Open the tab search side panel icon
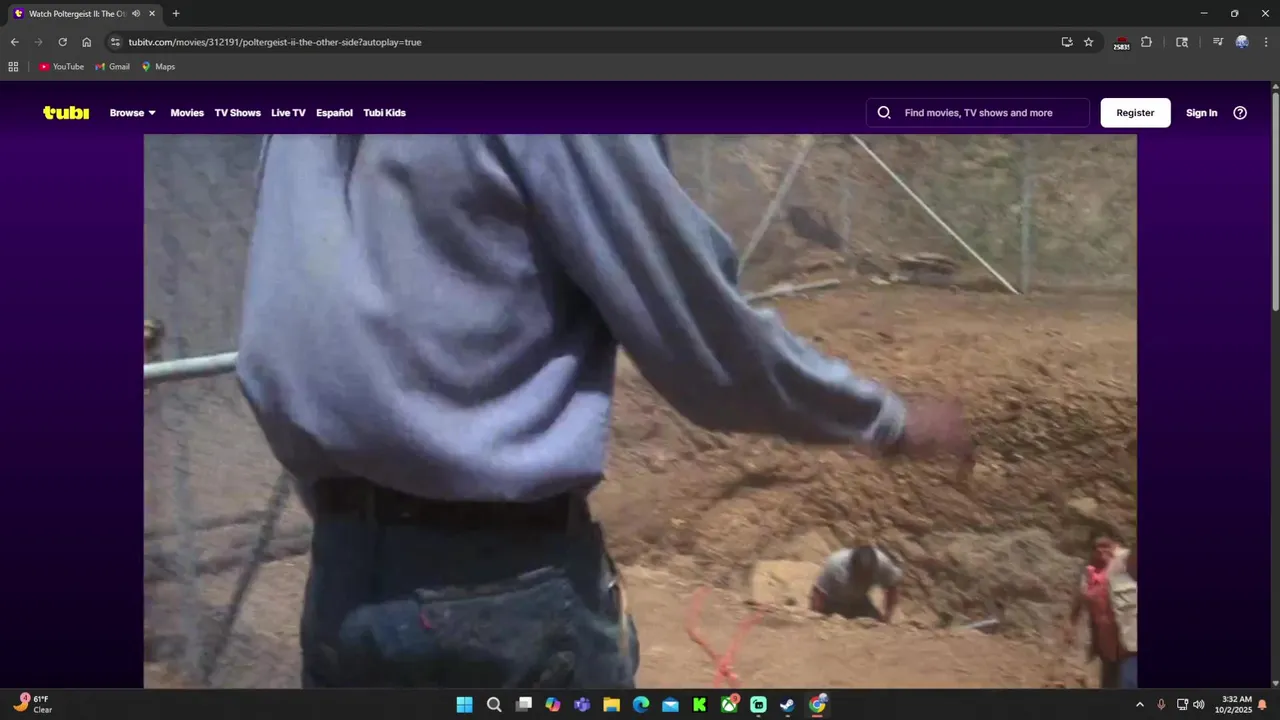 click(1182, 42)
